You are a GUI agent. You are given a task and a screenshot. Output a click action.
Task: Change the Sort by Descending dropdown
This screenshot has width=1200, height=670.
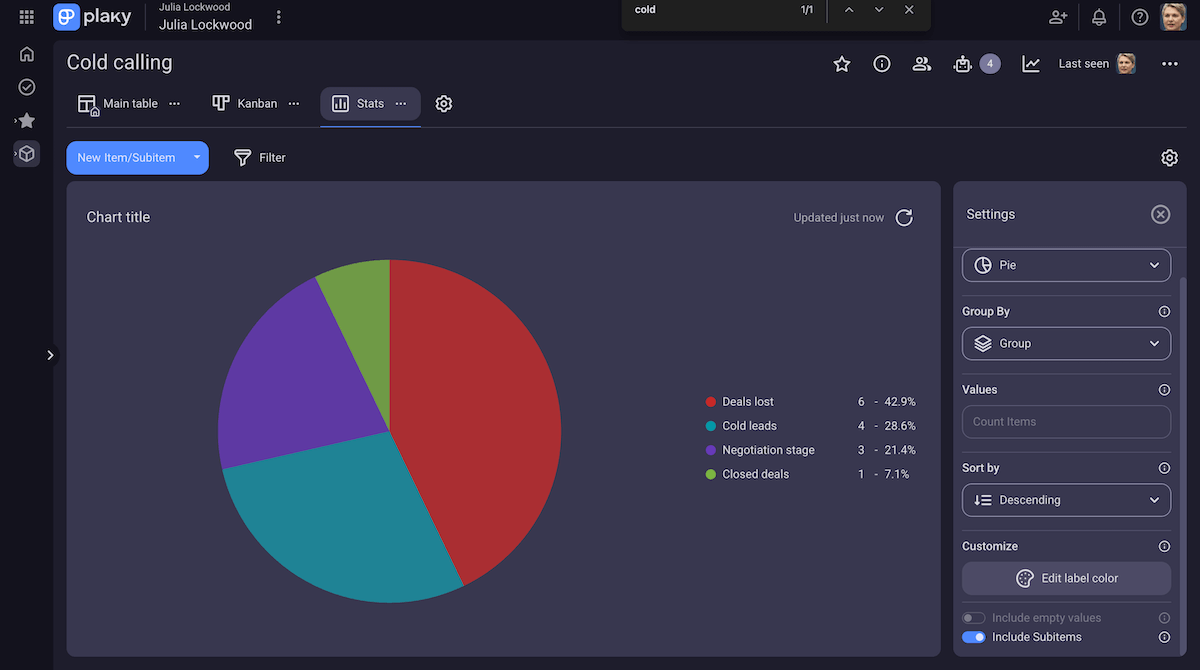pyautogui.click(x=1066, y=499)
